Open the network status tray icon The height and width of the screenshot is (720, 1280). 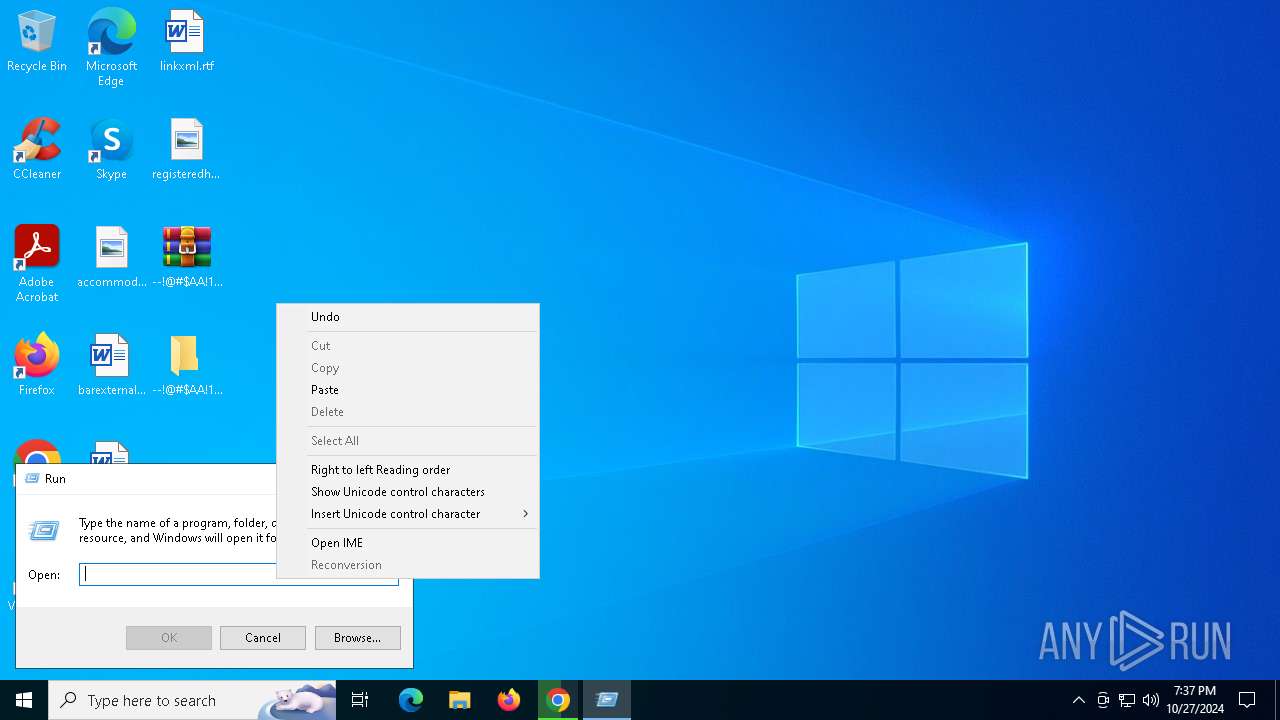(1127, 700)
